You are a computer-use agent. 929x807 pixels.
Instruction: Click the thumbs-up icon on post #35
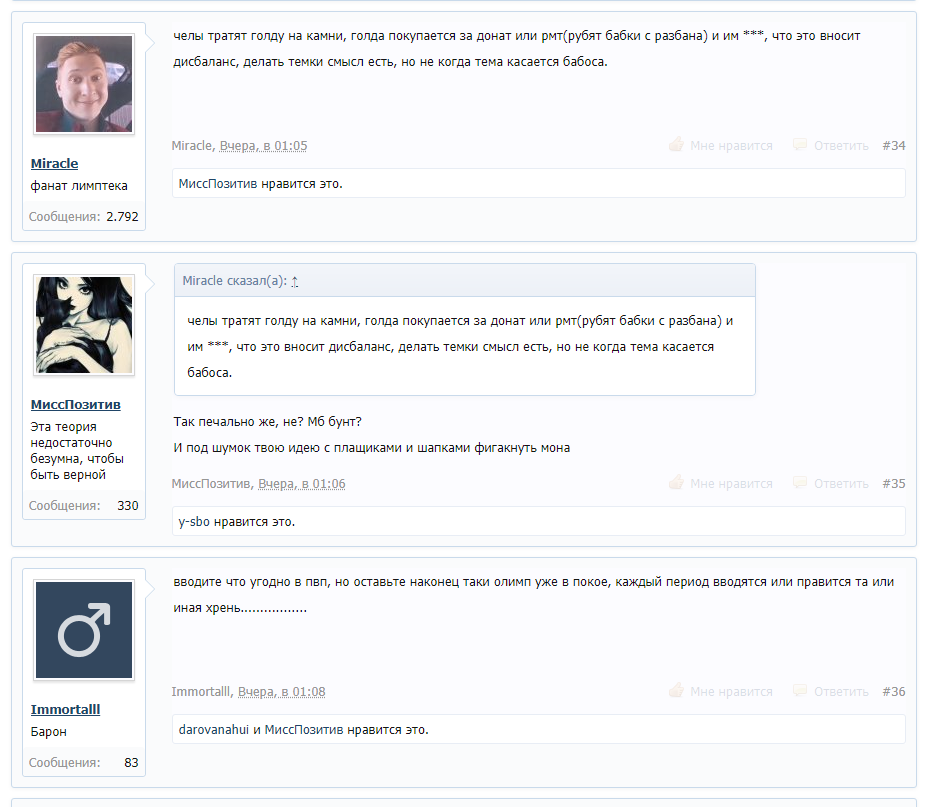pos(677,484)
